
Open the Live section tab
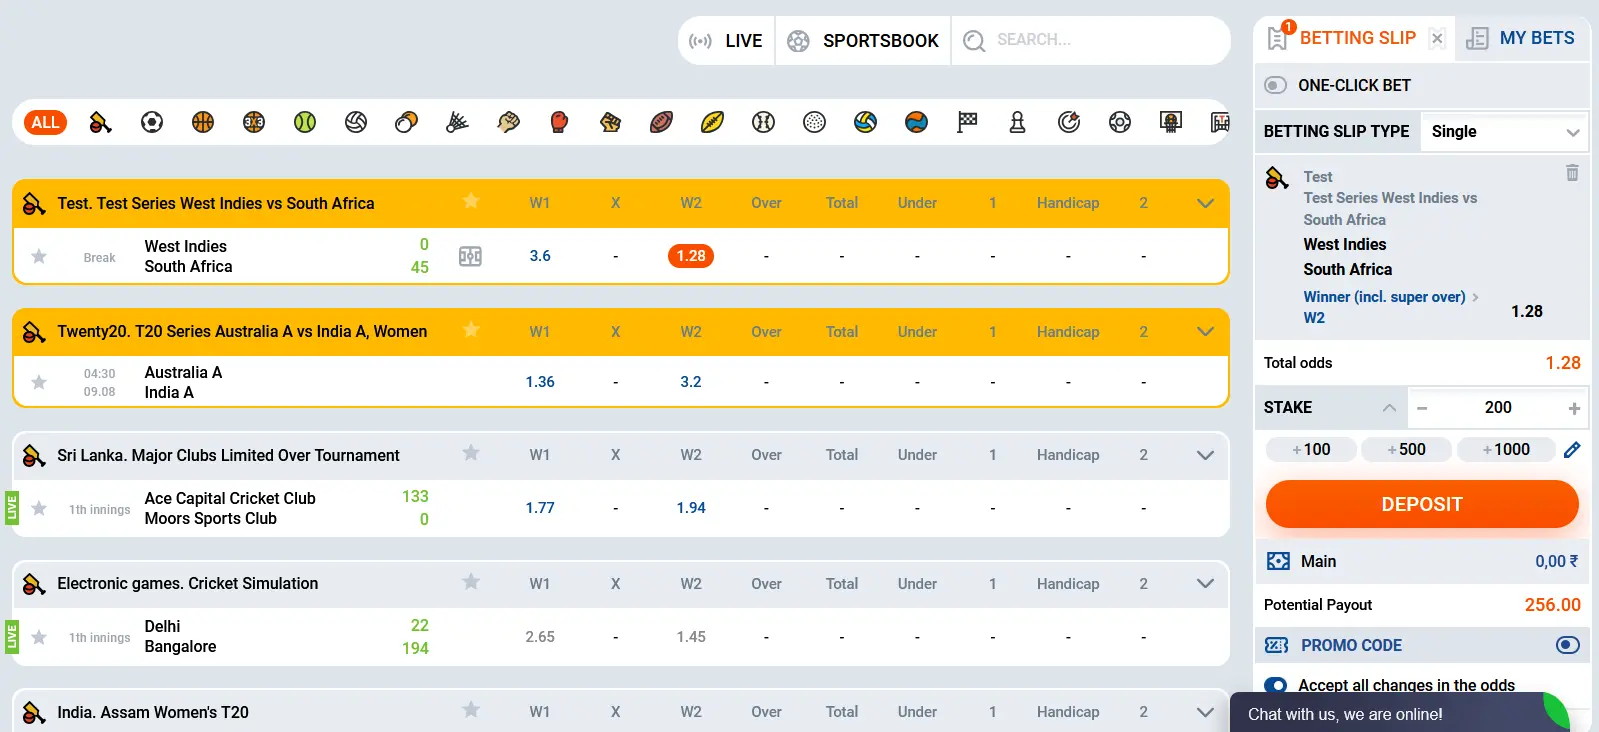727,41
